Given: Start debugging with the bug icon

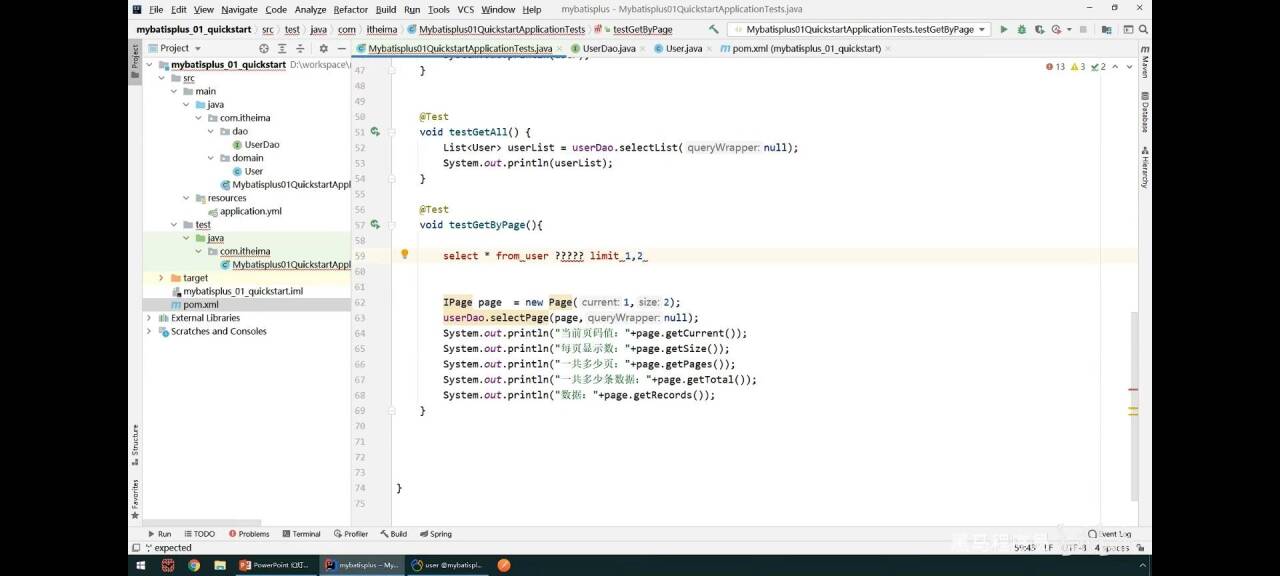Looking at the screenshot, I should pyautogui.click(x=1021, y=30).
